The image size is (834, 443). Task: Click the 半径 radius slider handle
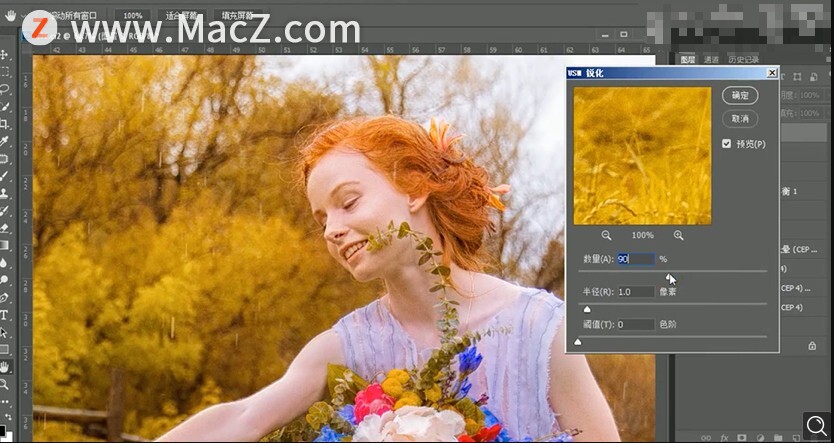[x=587, y=309]
